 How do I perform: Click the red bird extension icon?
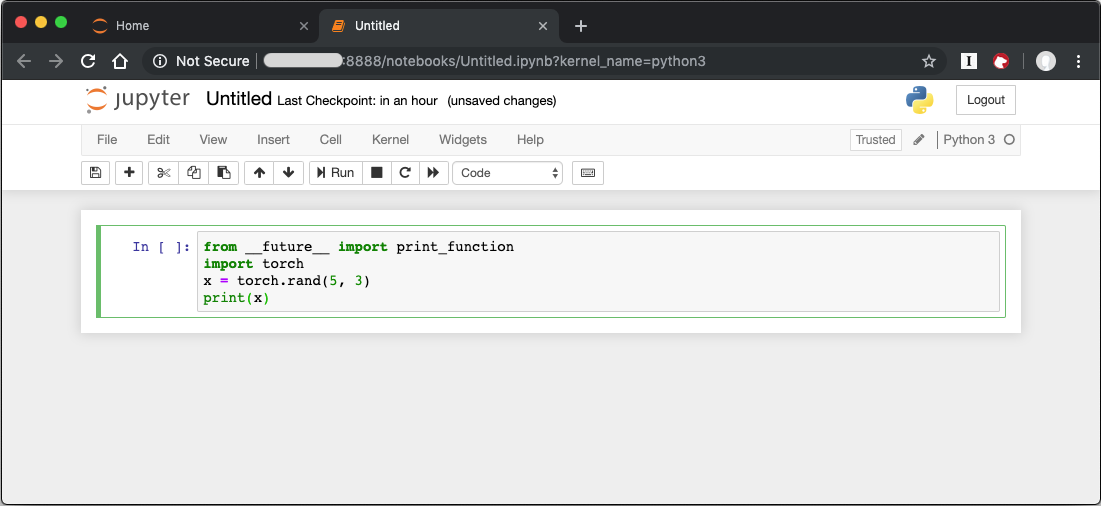click(x=1001, y=61)
